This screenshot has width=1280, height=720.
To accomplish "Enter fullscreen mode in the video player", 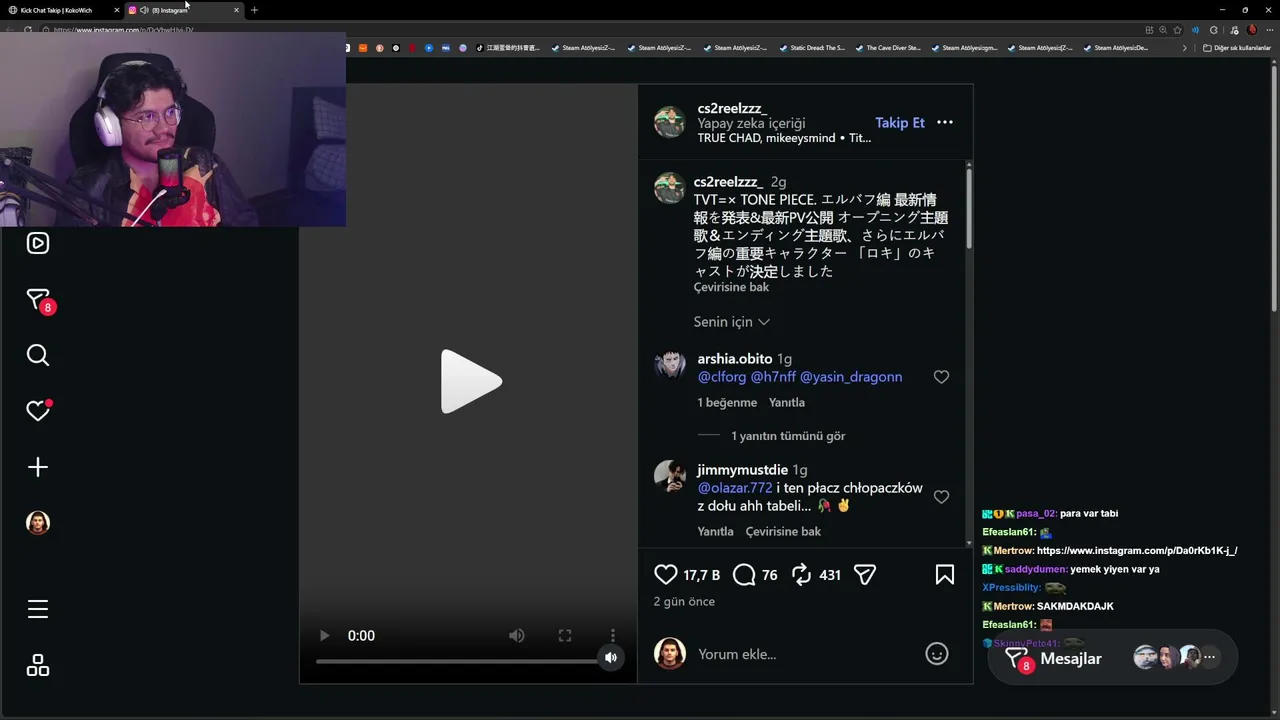I will click(x=565, y=636).
